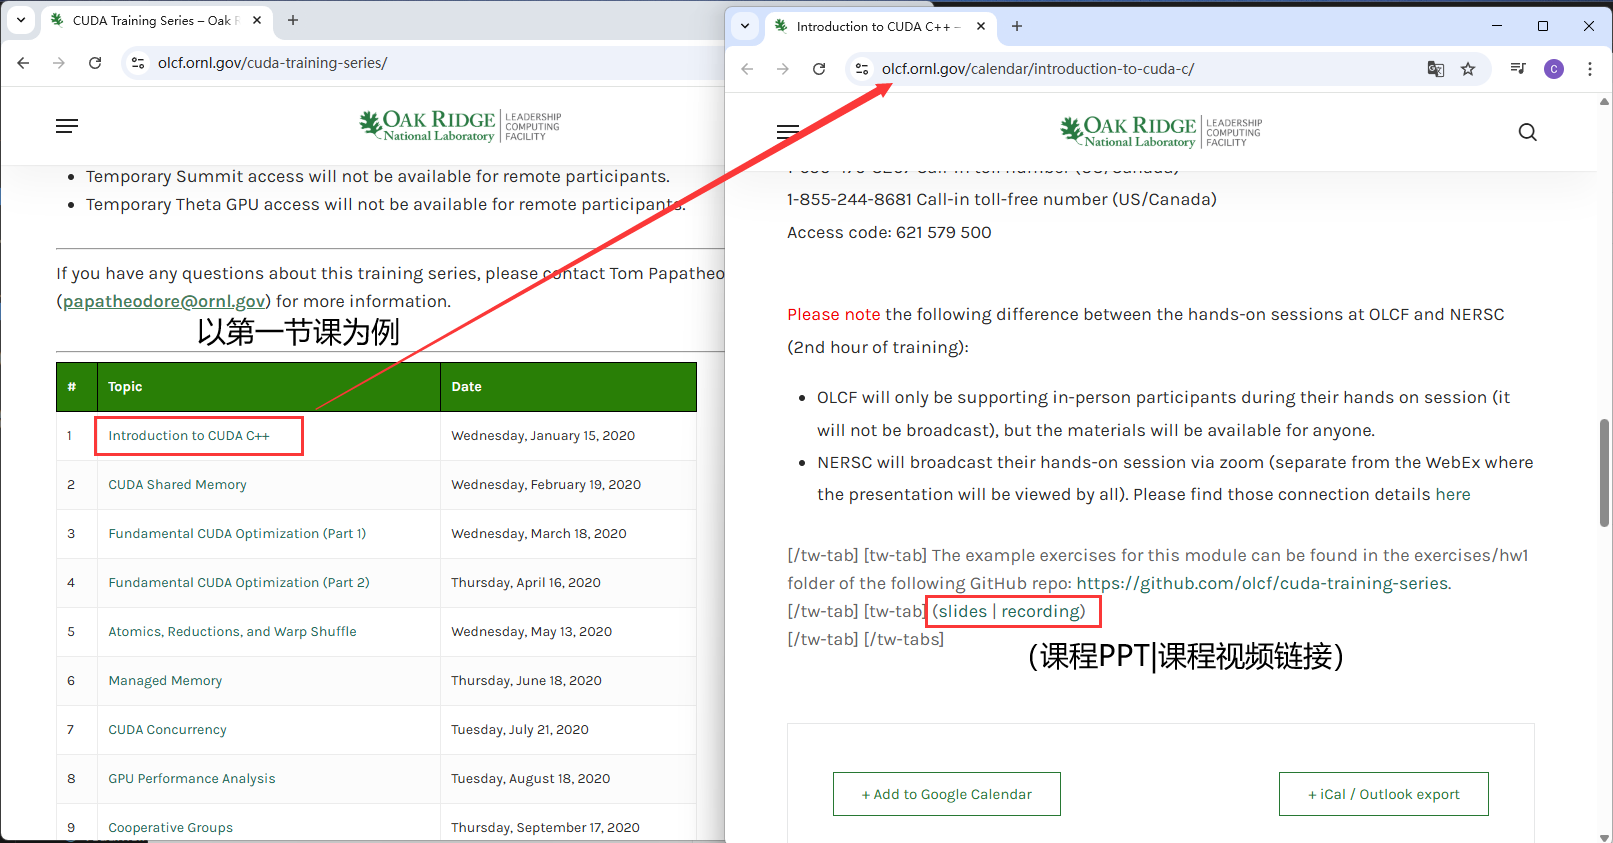
Task: Open GPU Performance Analysis topic link
Action: (x=192, y=779)
